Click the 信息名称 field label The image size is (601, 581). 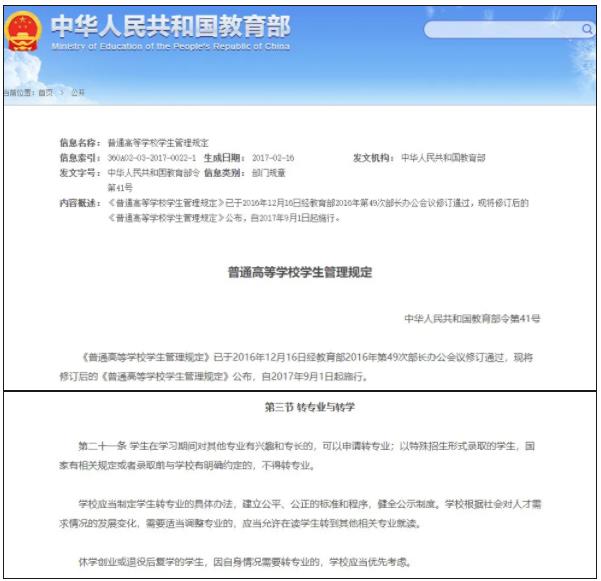80,144
